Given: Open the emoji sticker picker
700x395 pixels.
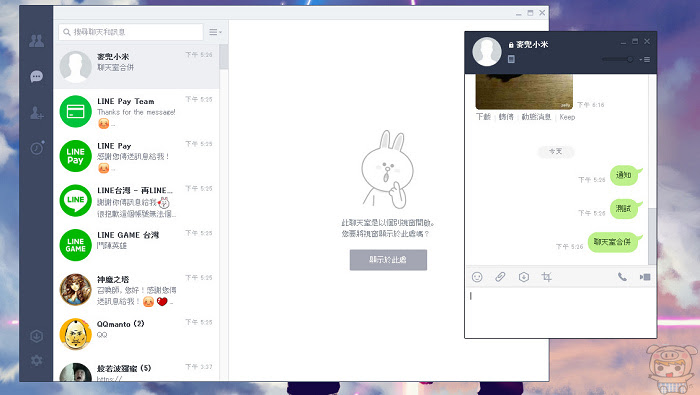Looking at the screenshot, I should (477, 277).
